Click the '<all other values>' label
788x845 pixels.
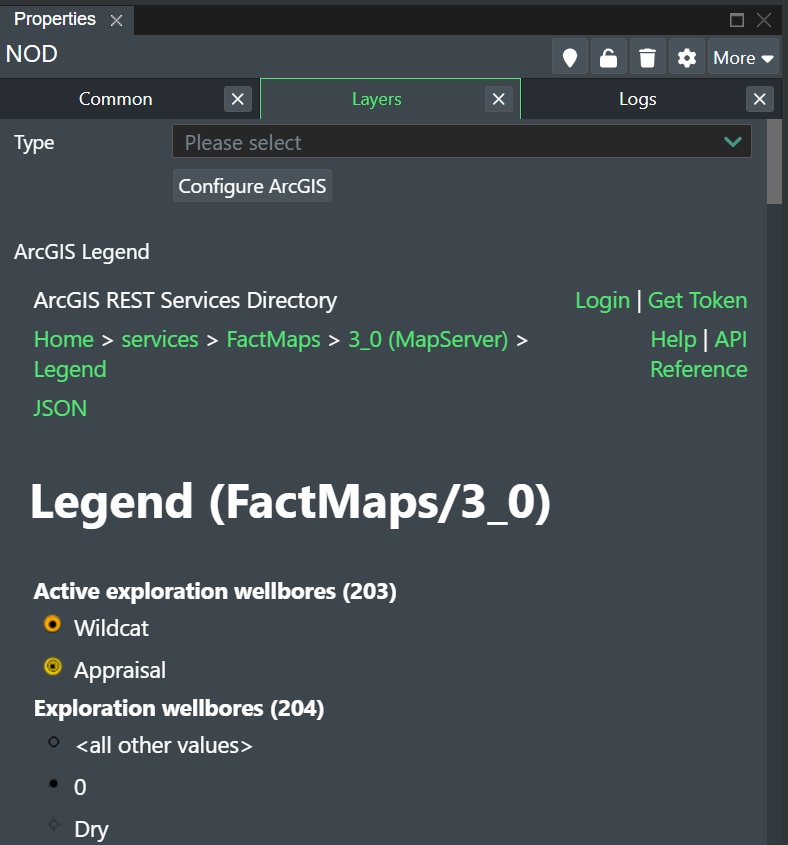click(163, 746)
